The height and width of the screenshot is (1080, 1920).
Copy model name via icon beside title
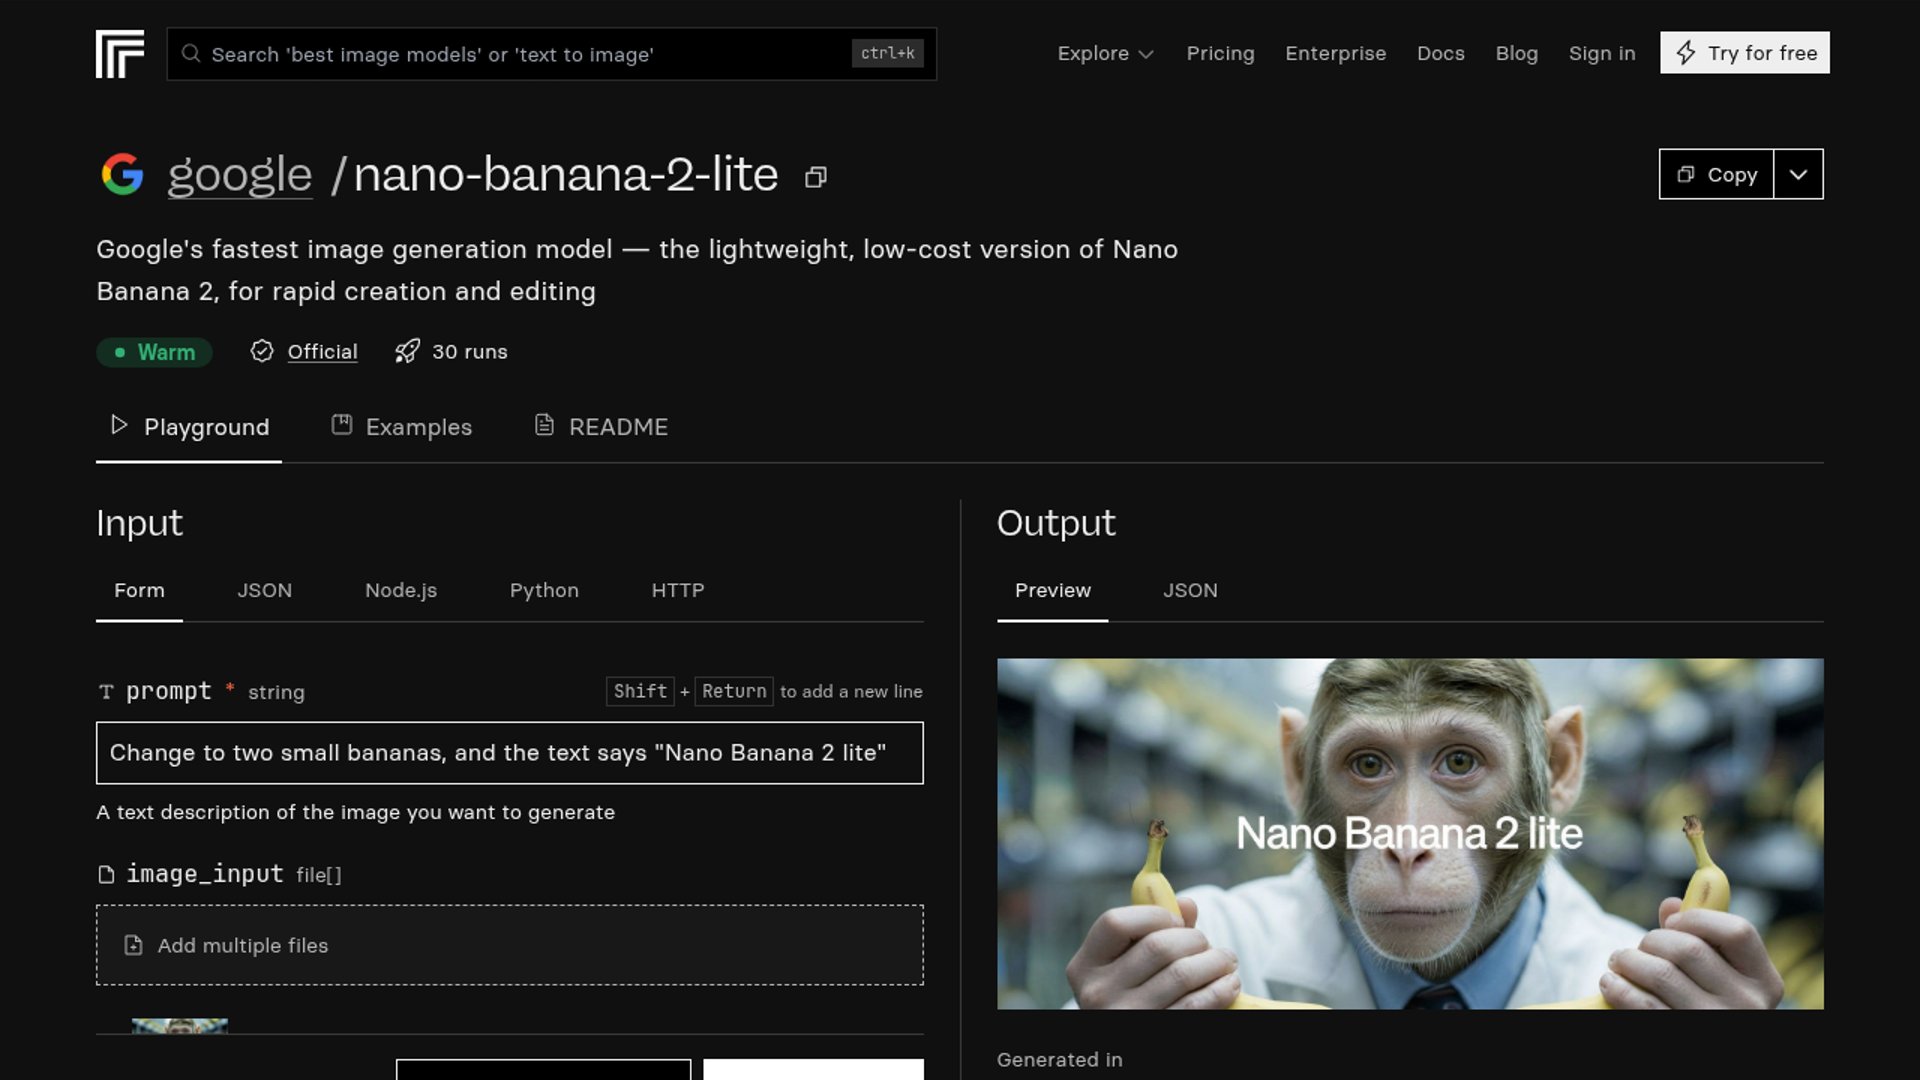point(816,177)
